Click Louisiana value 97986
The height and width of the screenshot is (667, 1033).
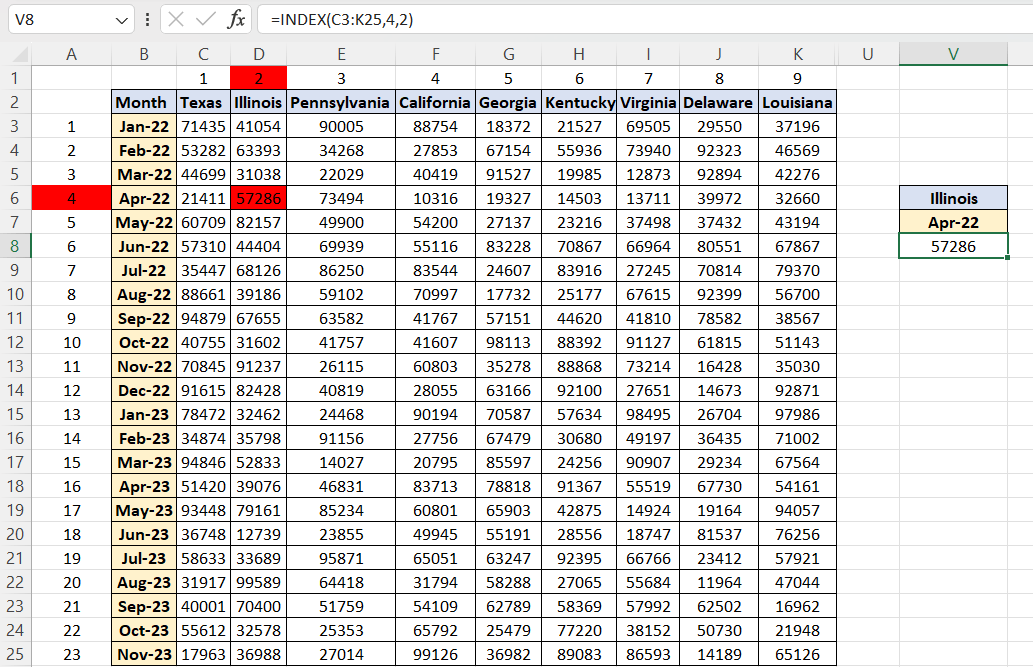(798, 415)
